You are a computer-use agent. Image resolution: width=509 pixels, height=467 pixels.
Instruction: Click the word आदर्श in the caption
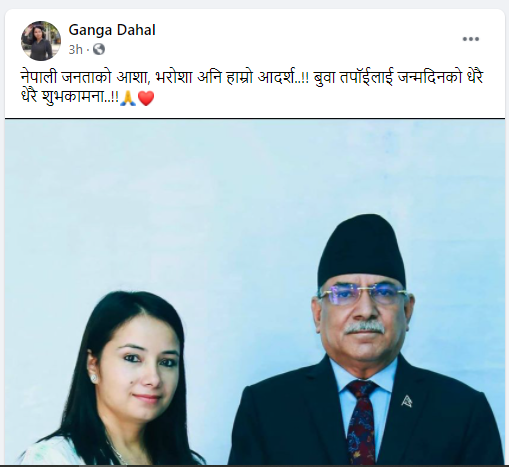tap(278, 78)
